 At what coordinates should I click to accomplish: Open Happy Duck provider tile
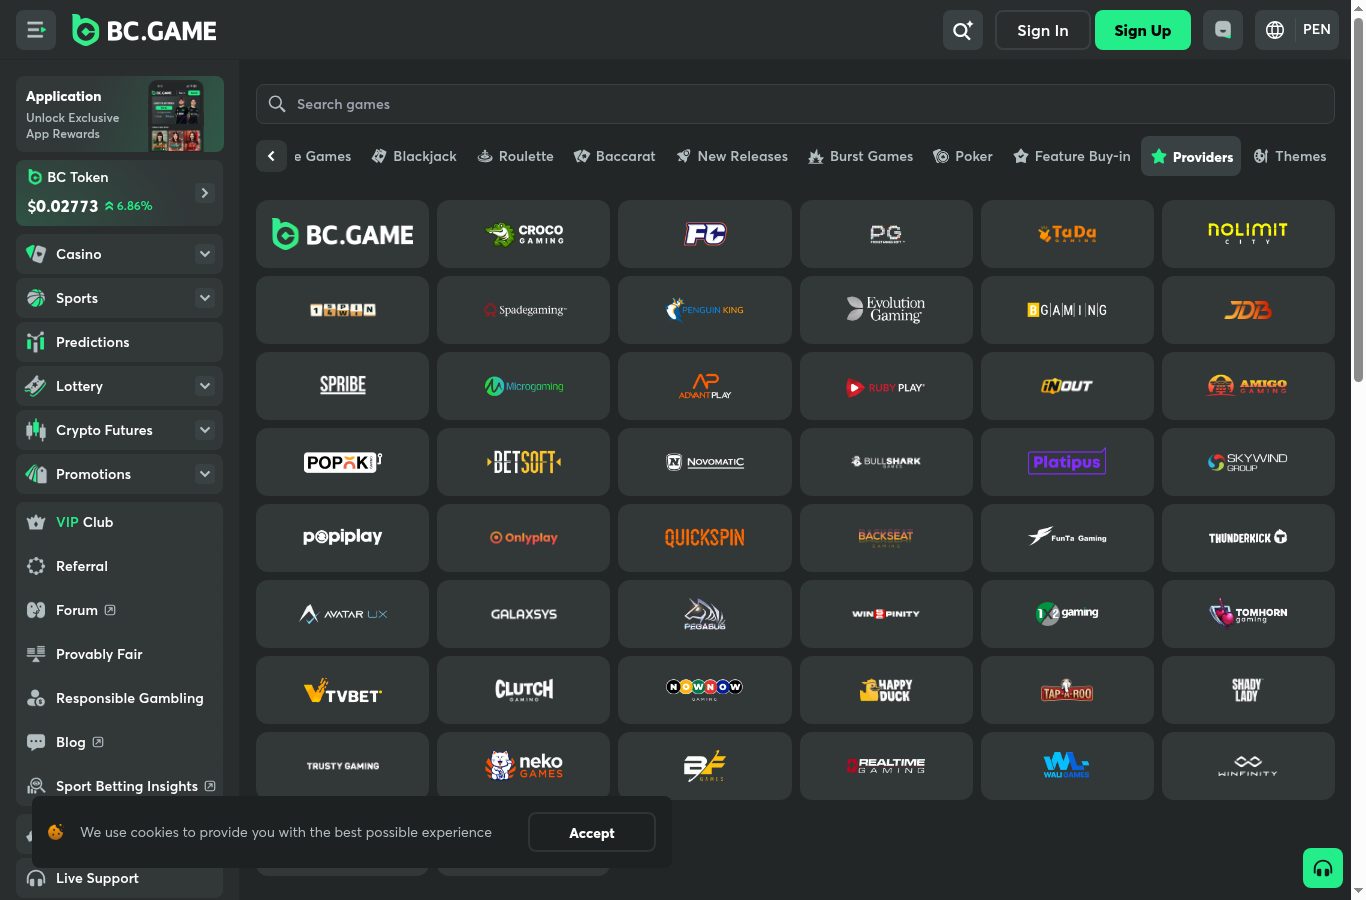886,690
